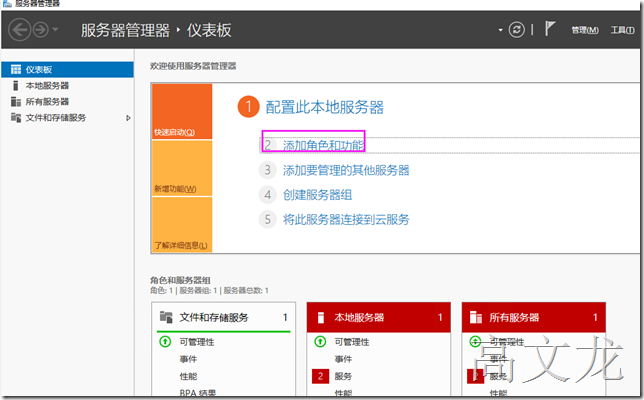Click the forward navigation arrow
Viewport: 644px width, 400px height.
point(41,30)
